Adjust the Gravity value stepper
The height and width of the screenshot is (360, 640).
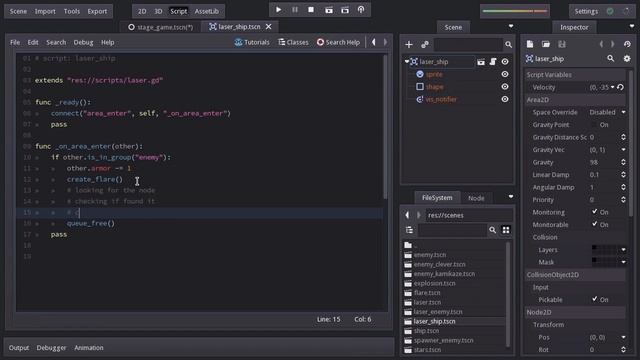pyautogui.click(x=623, y=162)
